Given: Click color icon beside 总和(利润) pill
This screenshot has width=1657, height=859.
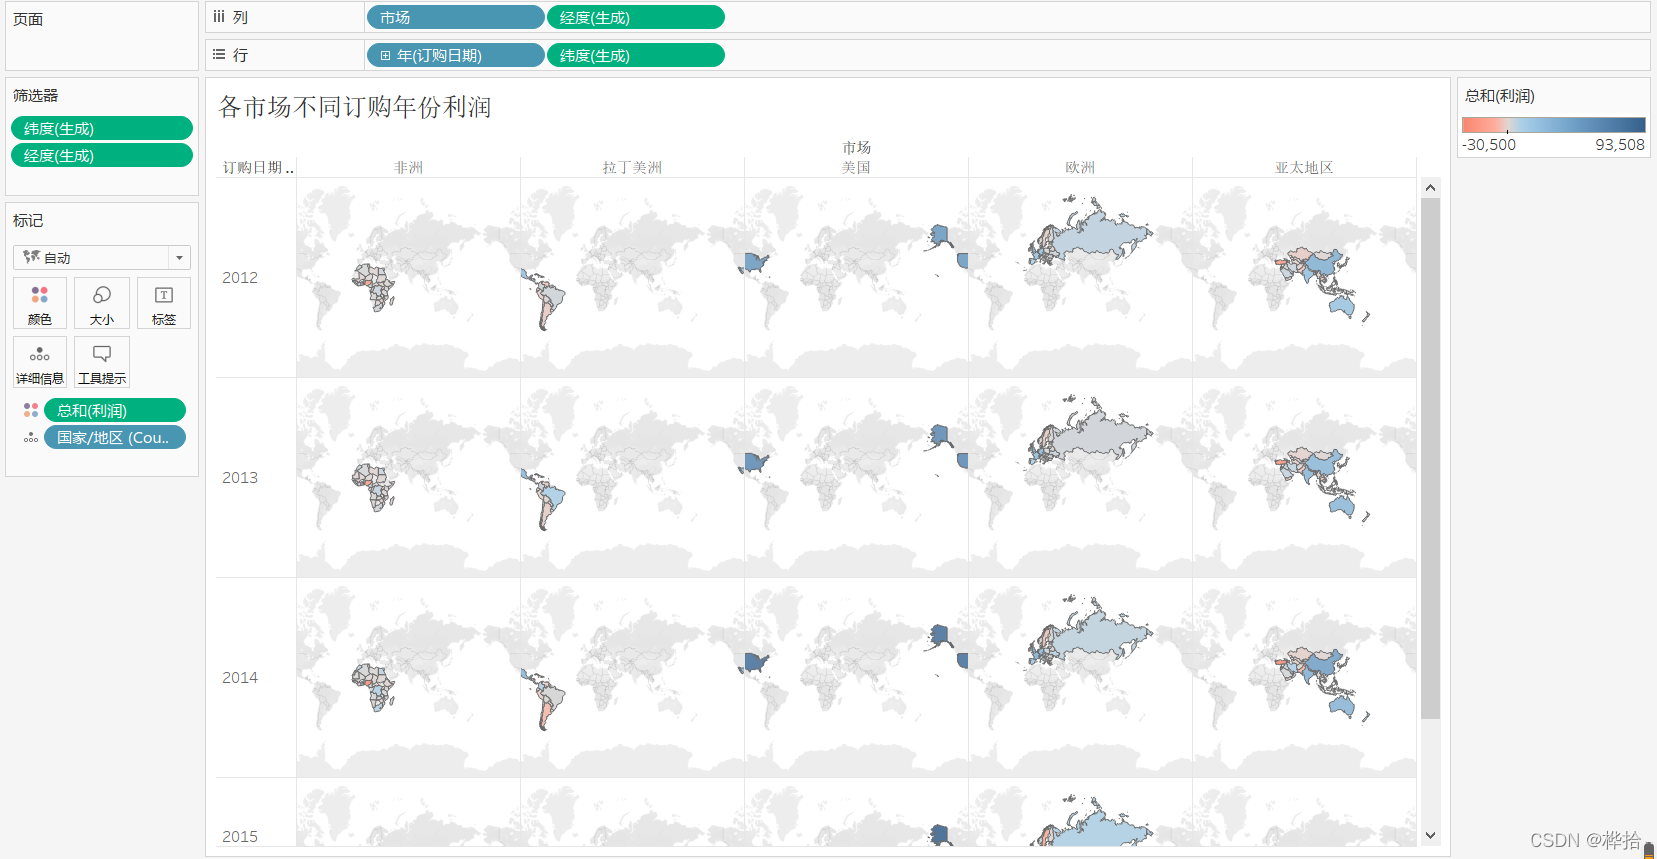Looking at the screenshot, I should pos(31,410).
